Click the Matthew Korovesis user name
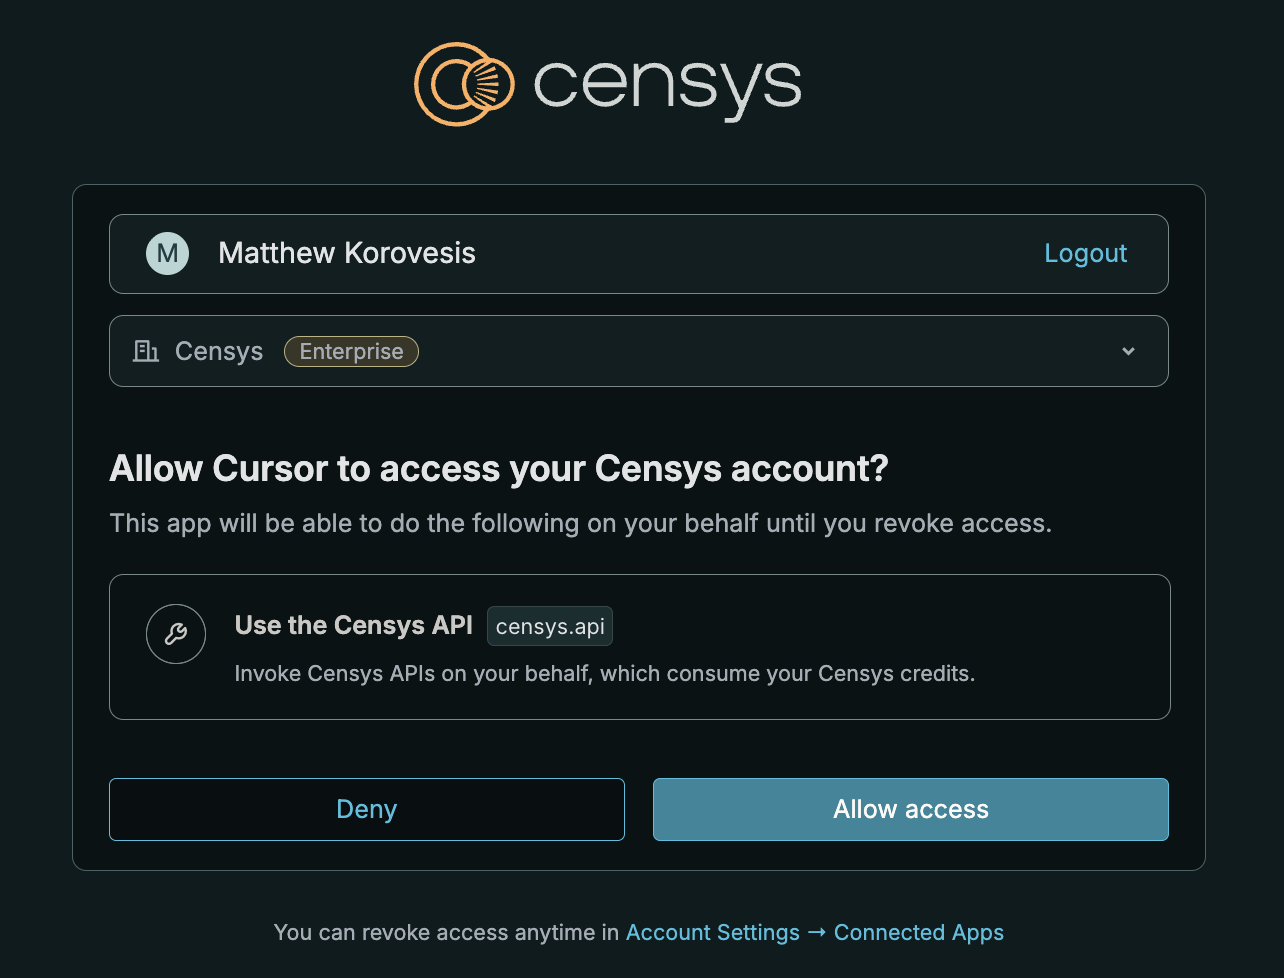Screen dimensions: 1284x978 (347, 254)
